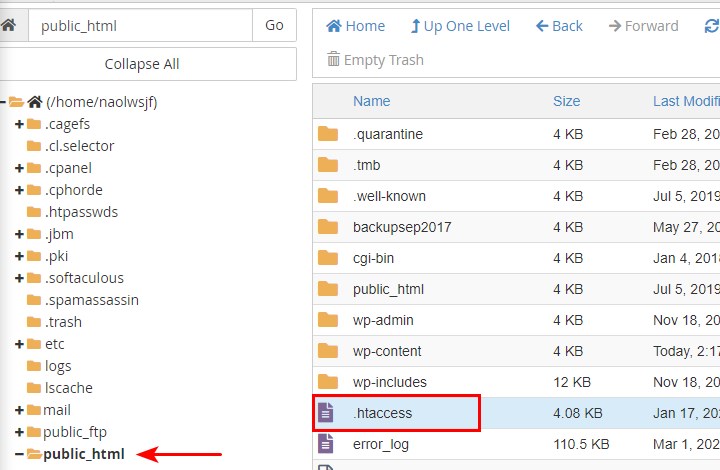
Task: Open Home in the toolbar
Action: click(355, 26)
